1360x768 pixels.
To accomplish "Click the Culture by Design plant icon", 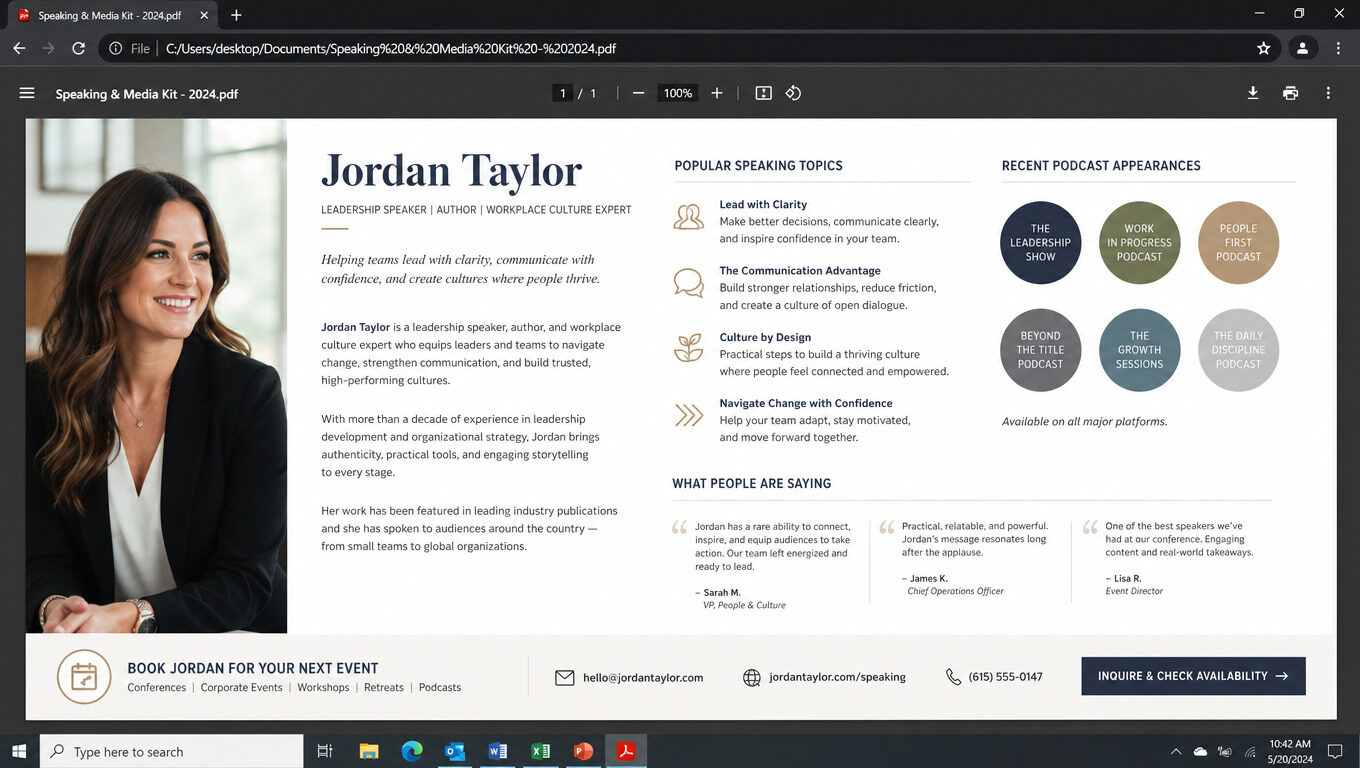I will click(689, 348).
